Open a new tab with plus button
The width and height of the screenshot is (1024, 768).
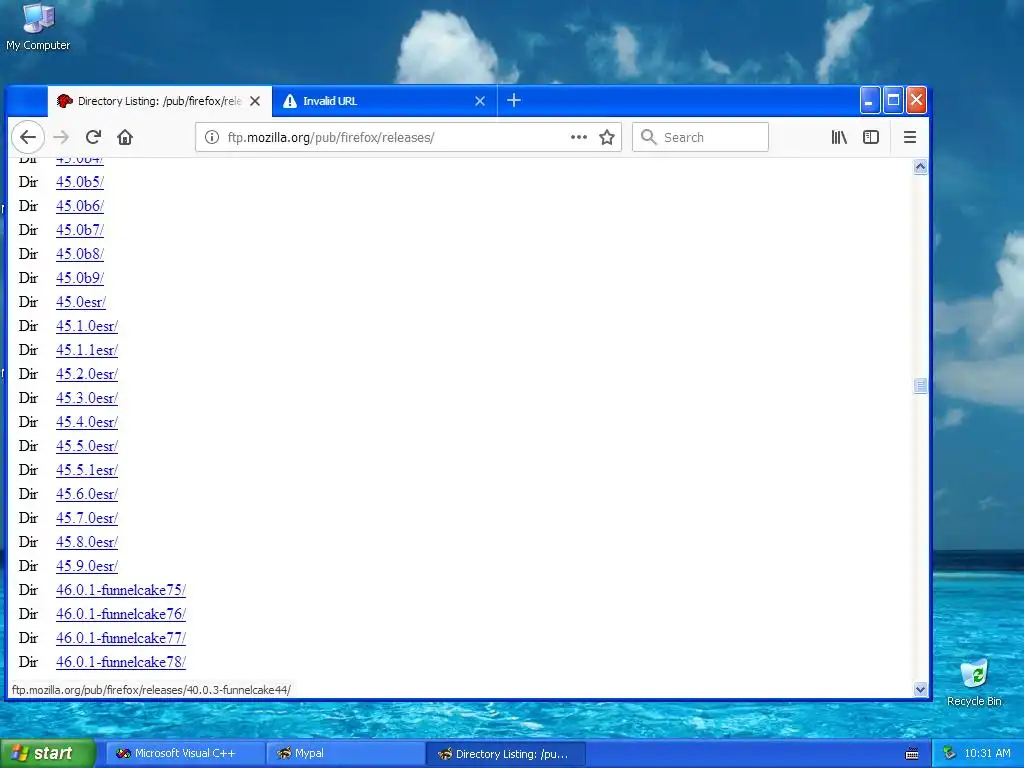click(514, 101)
